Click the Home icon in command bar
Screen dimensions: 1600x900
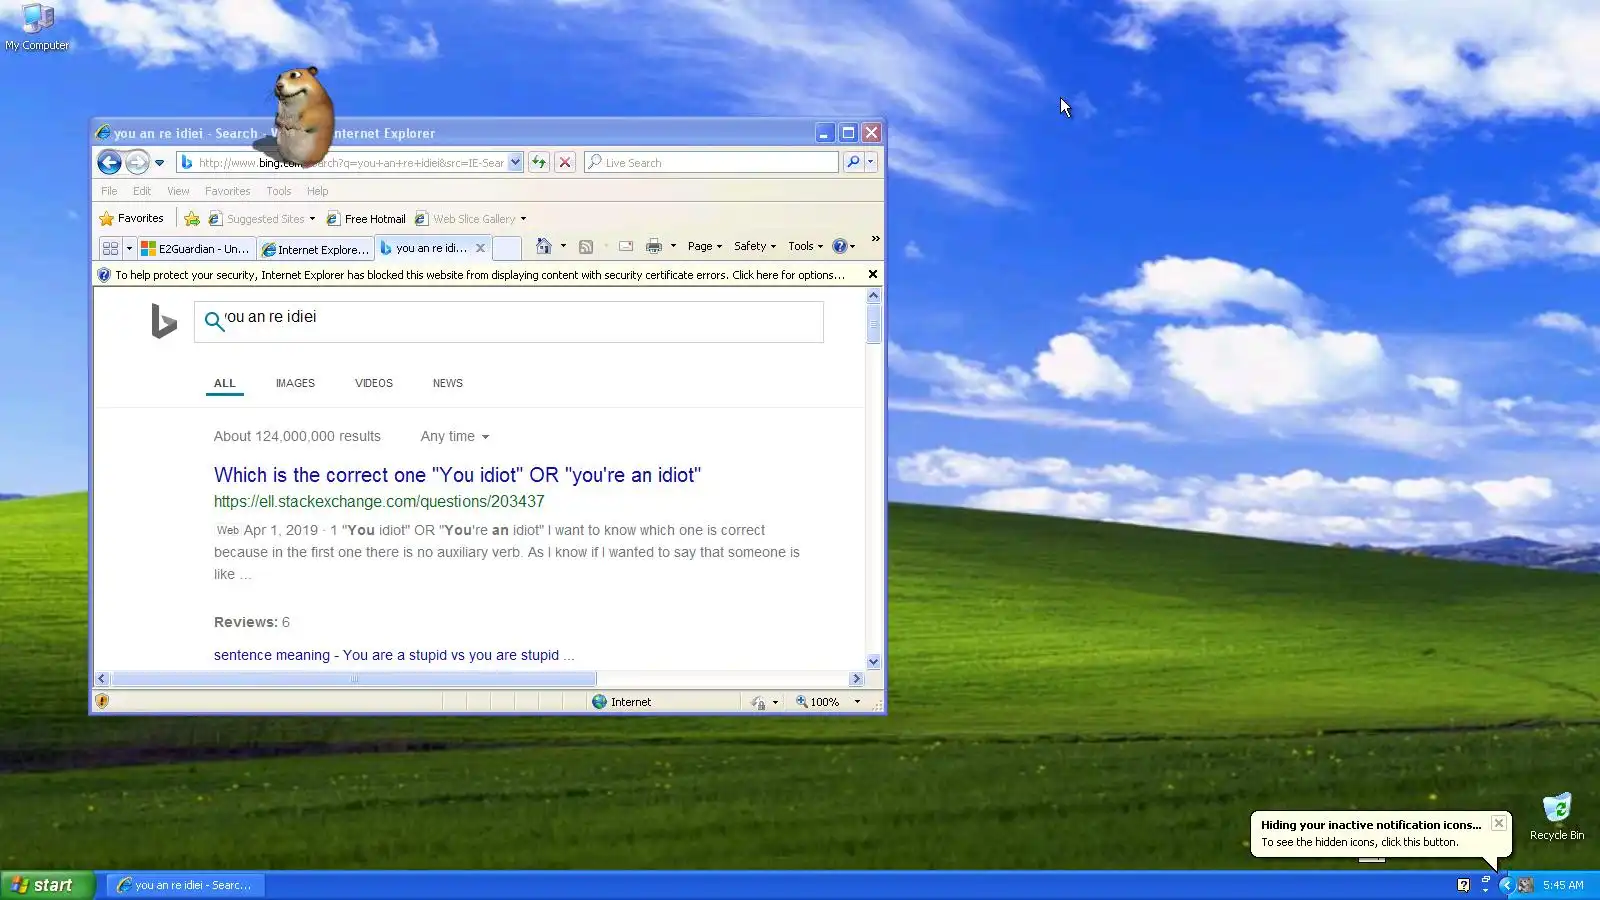coord(543,246)
